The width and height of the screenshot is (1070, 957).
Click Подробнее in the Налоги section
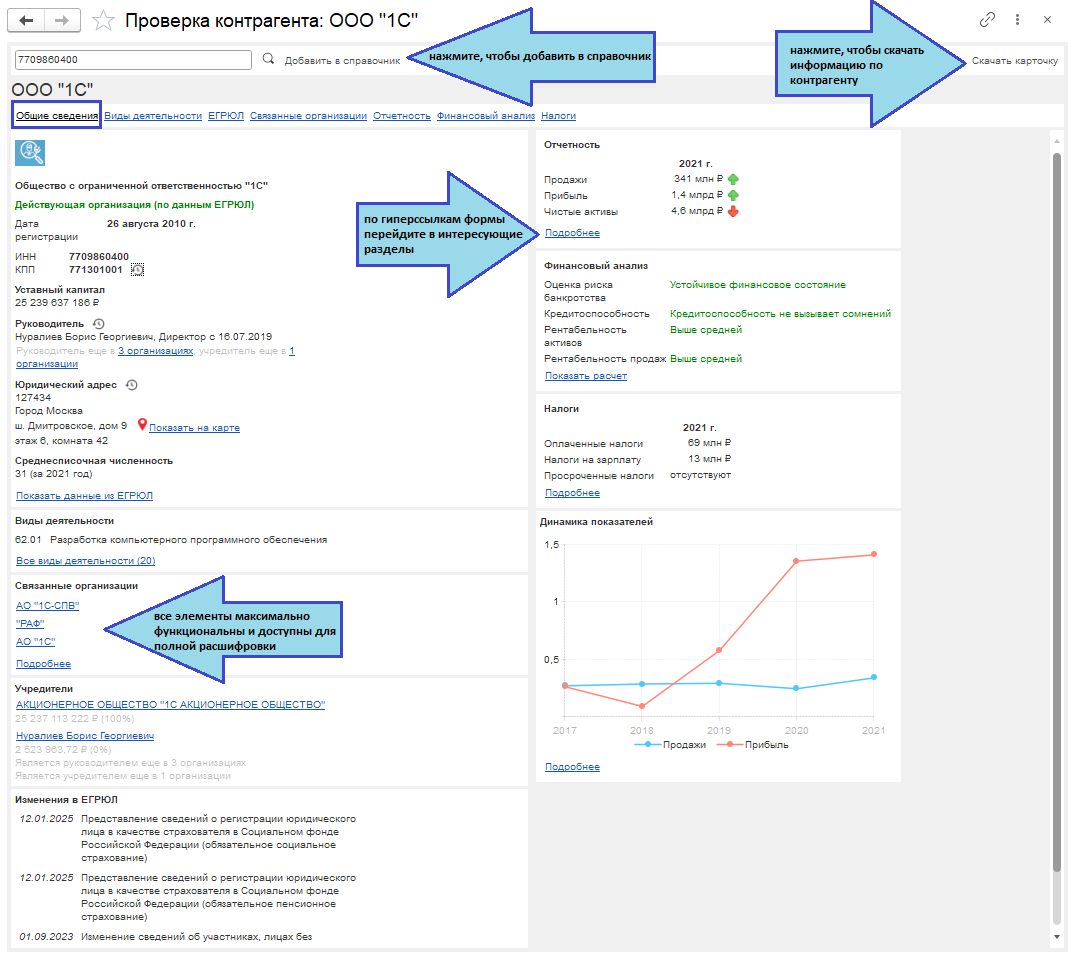point(573,493)
